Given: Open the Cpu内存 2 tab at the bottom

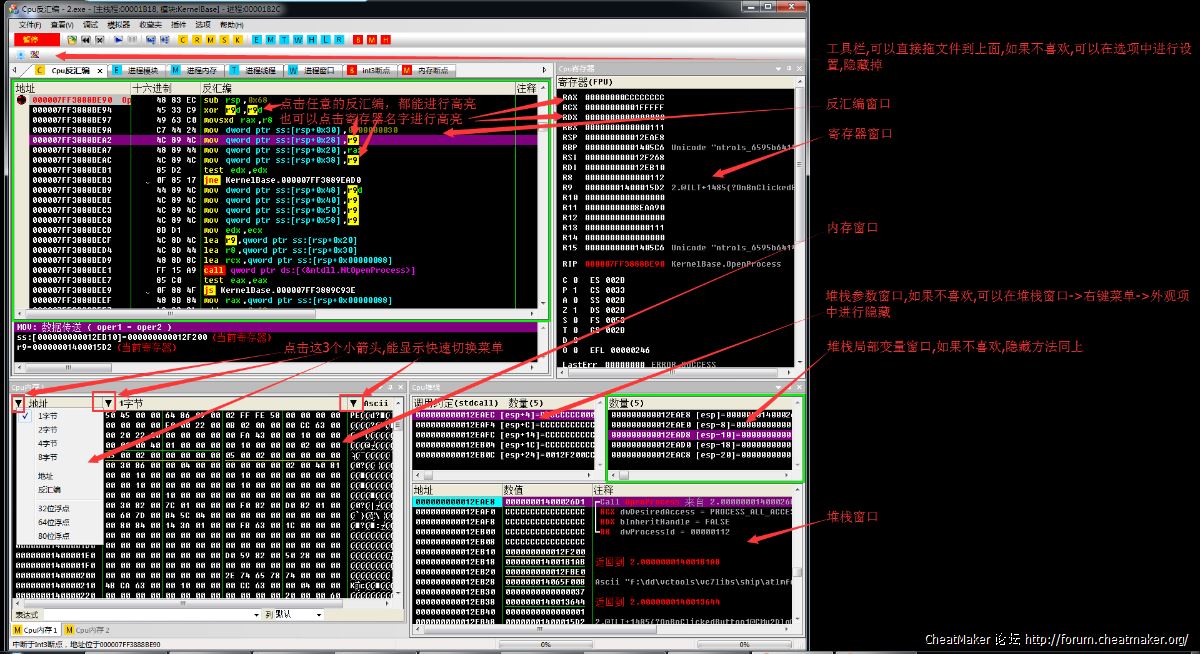Looking at the screenshot, I should (x=88, y=630).
